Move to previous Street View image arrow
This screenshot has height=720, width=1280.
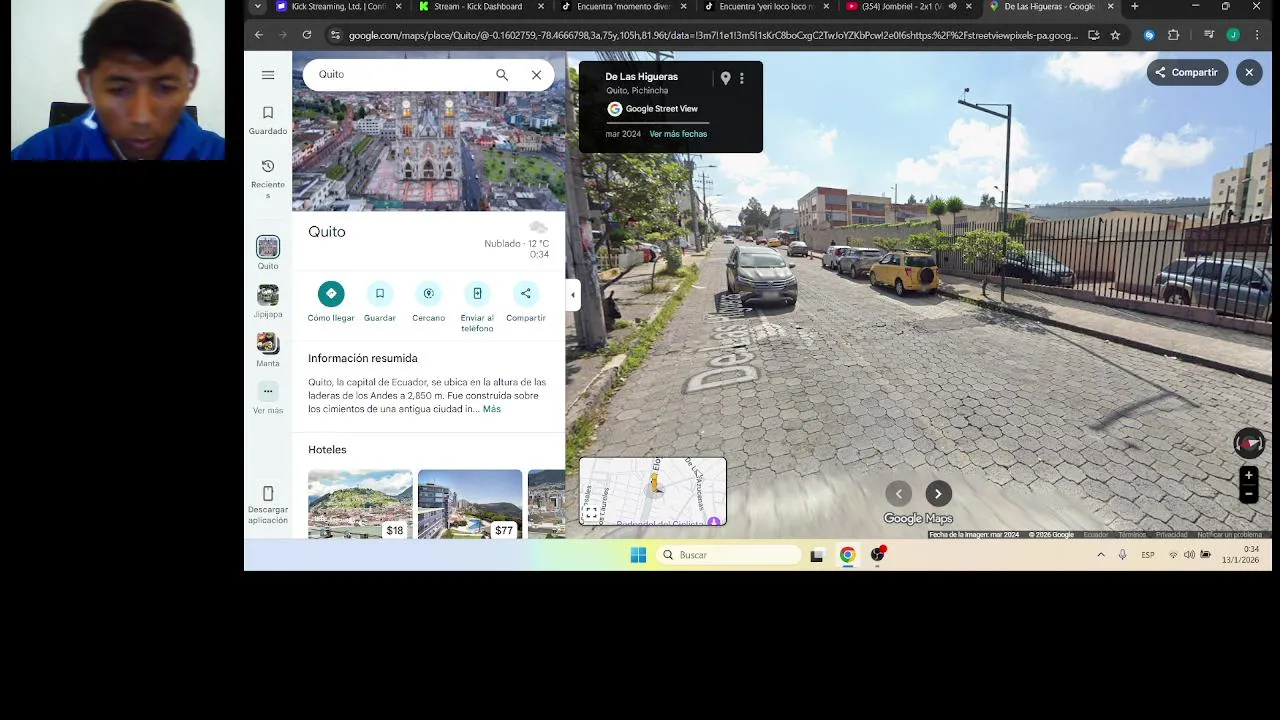click(898, 493)
